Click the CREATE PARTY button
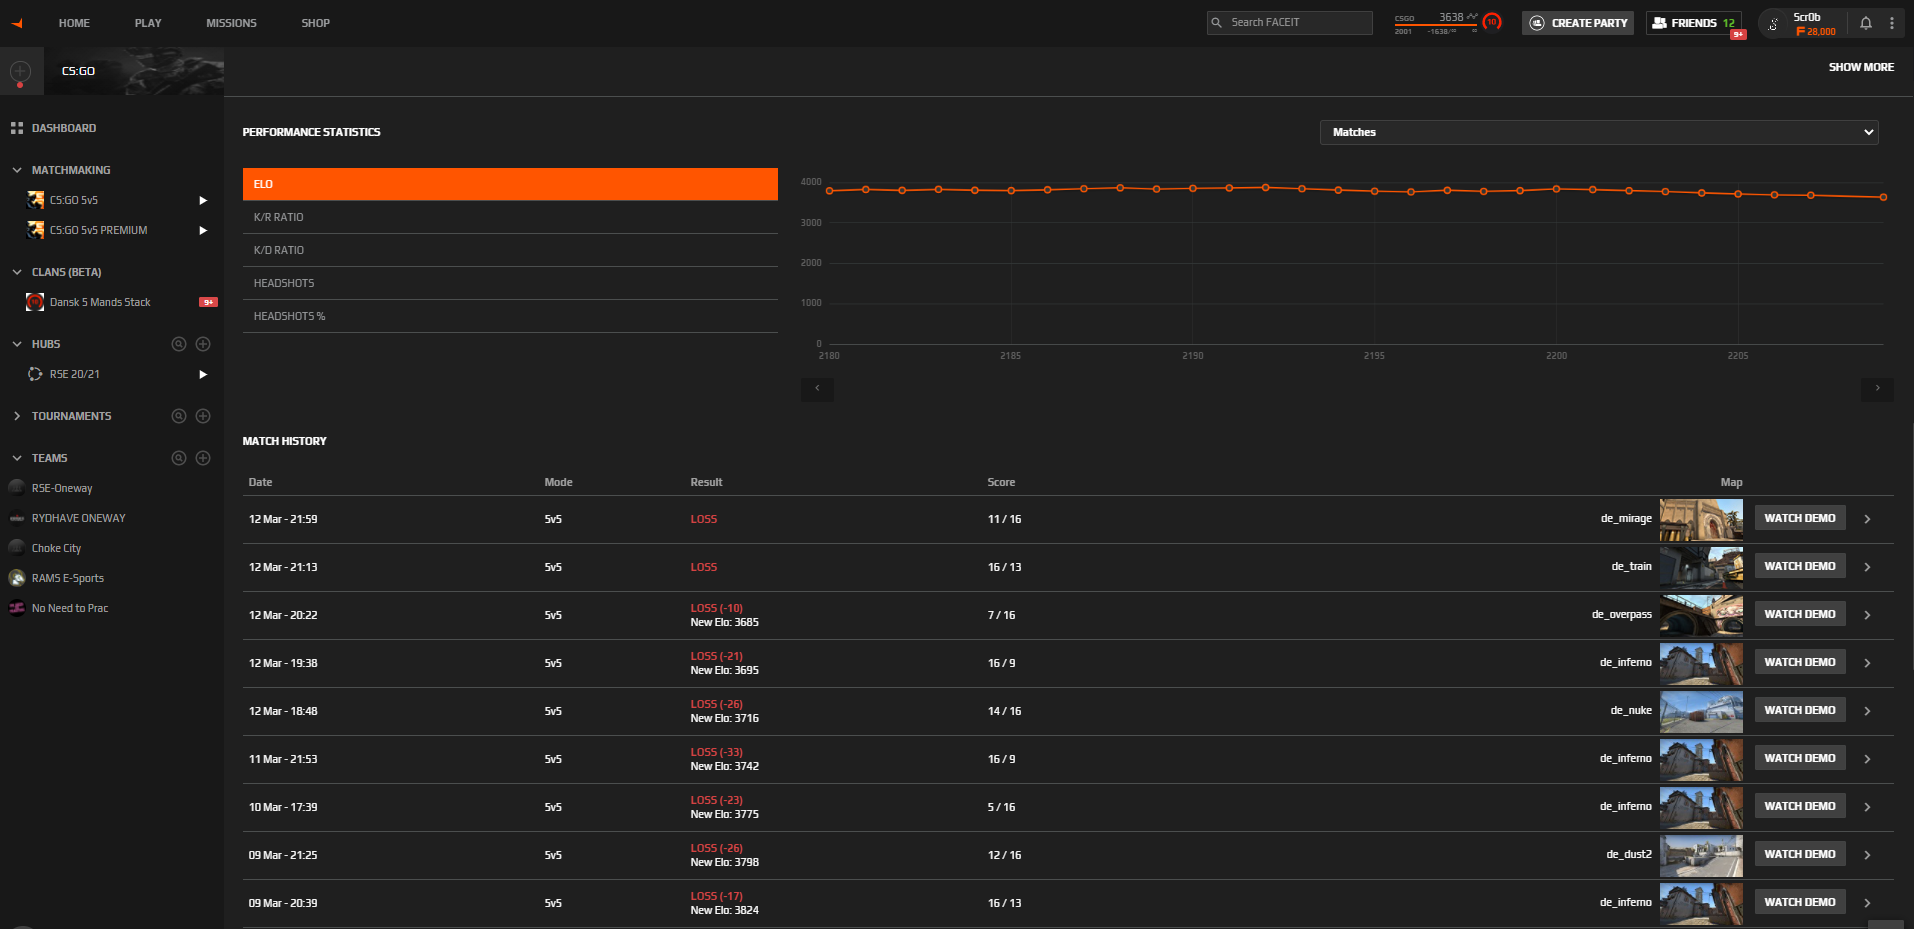Viewport: 1914px width, 929px height. coord(1578,23)
